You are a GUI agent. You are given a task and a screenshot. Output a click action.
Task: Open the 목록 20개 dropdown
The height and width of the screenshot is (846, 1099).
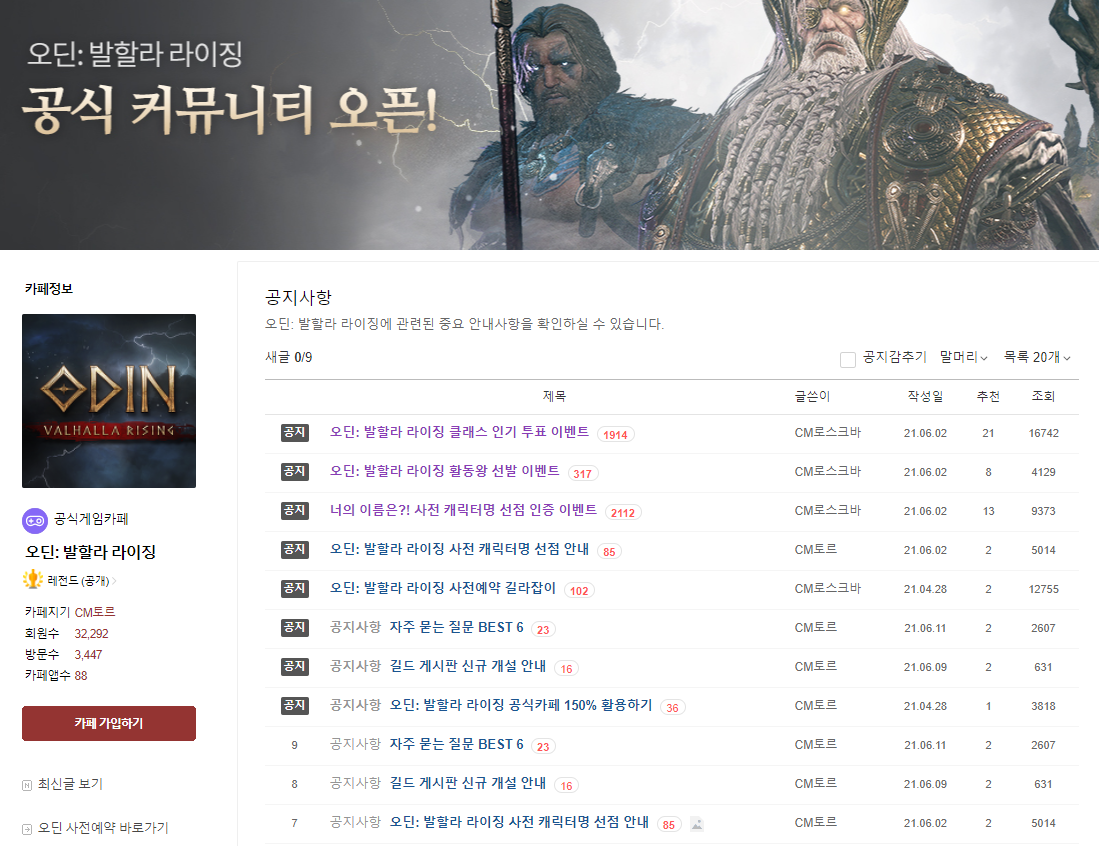pyautogui.click(x=1037, y=357)
